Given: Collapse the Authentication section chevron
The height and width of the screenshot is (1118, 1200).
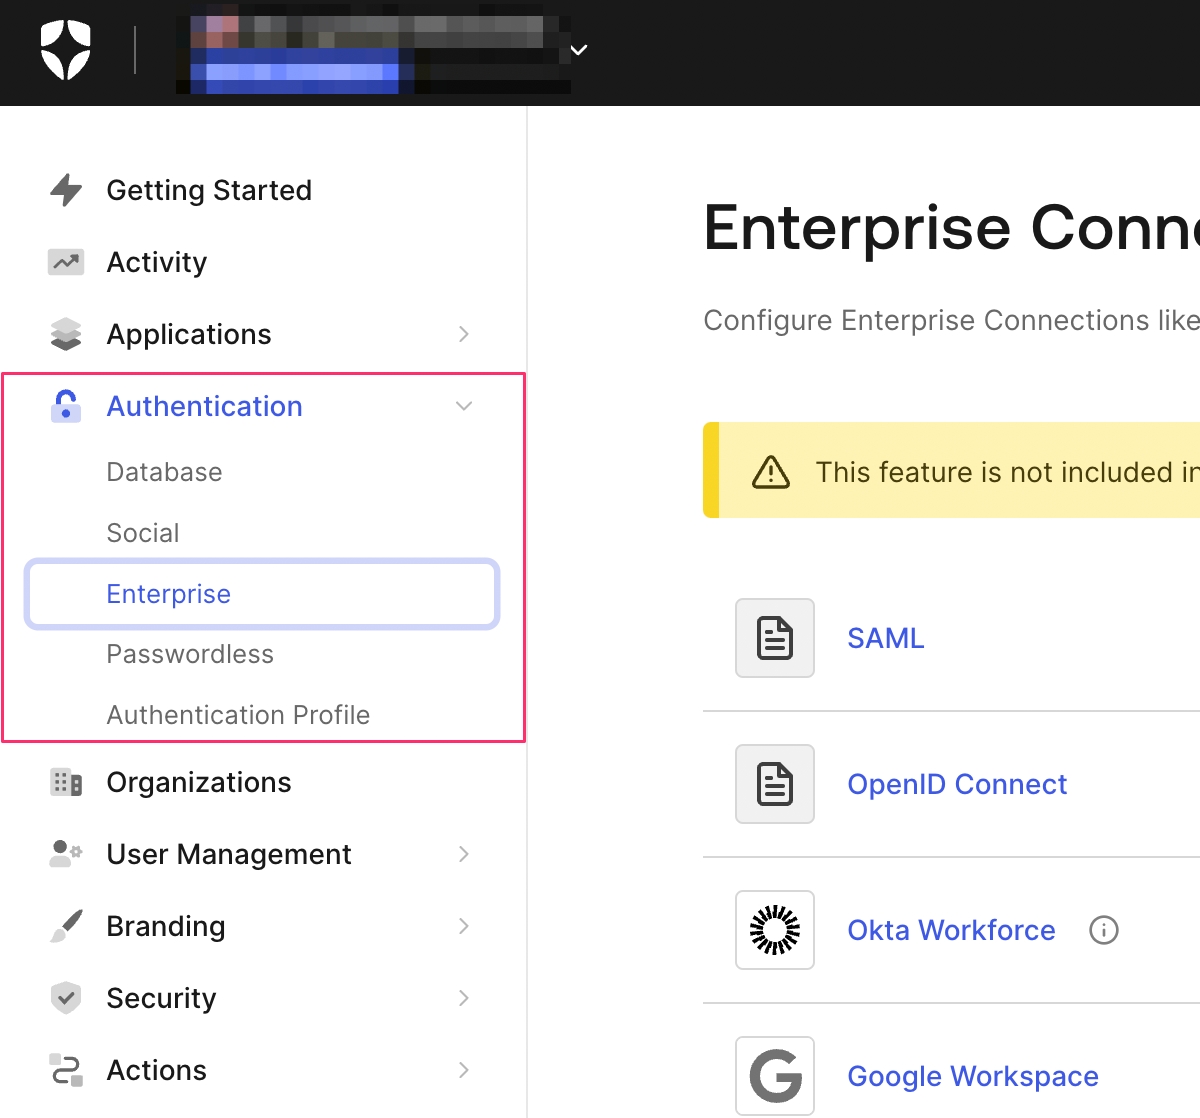Looking at the screenshot, I should point(464,406).
